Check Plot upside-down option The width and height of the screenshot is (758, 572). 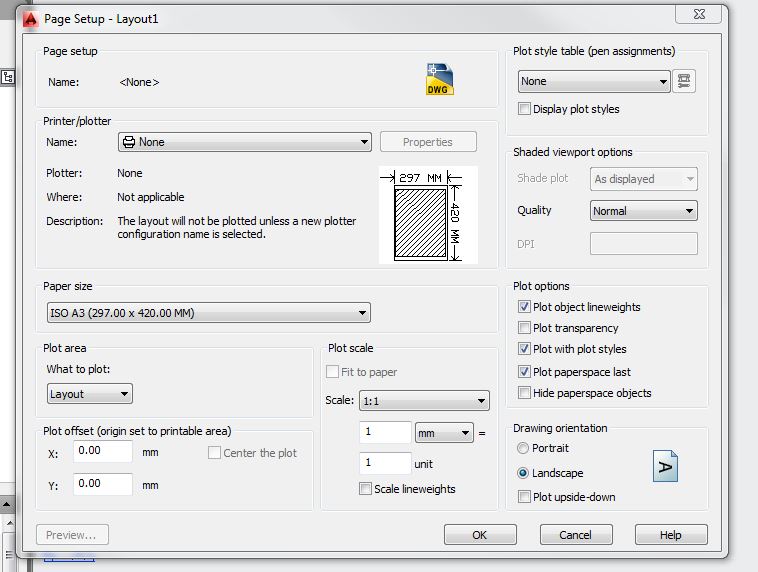point(525,497)
